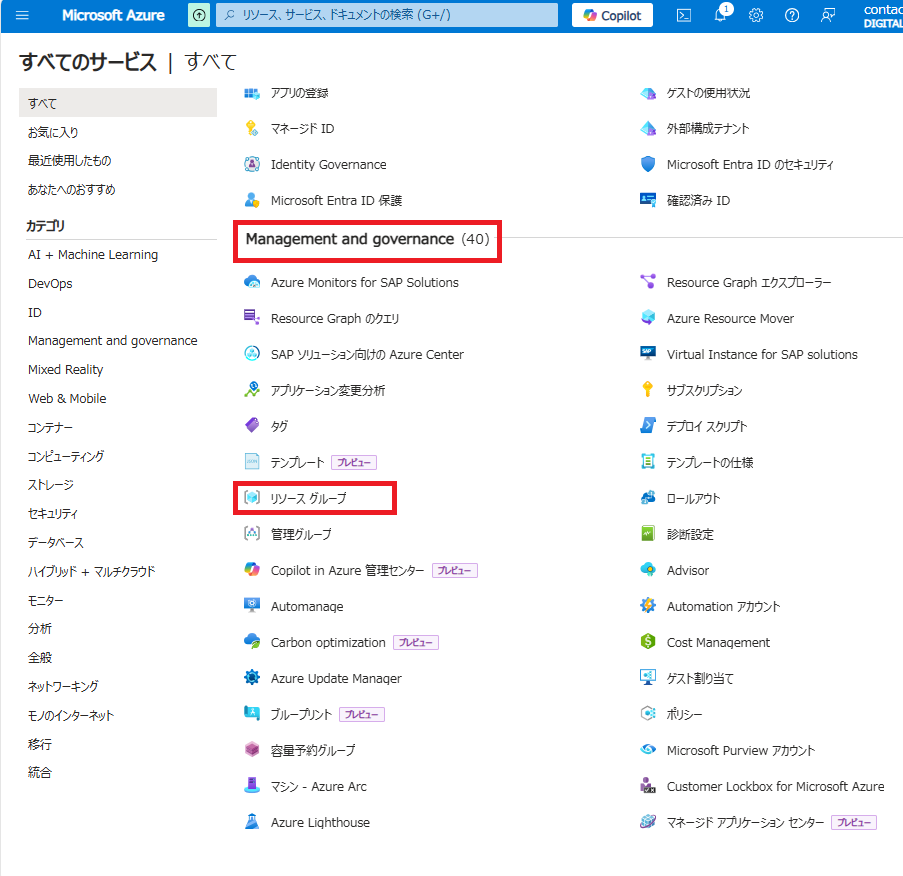The image size is (903, 876).
Task: Open the Customer Lockbox for Microsoft Azure link
Action: click(775, 786)
